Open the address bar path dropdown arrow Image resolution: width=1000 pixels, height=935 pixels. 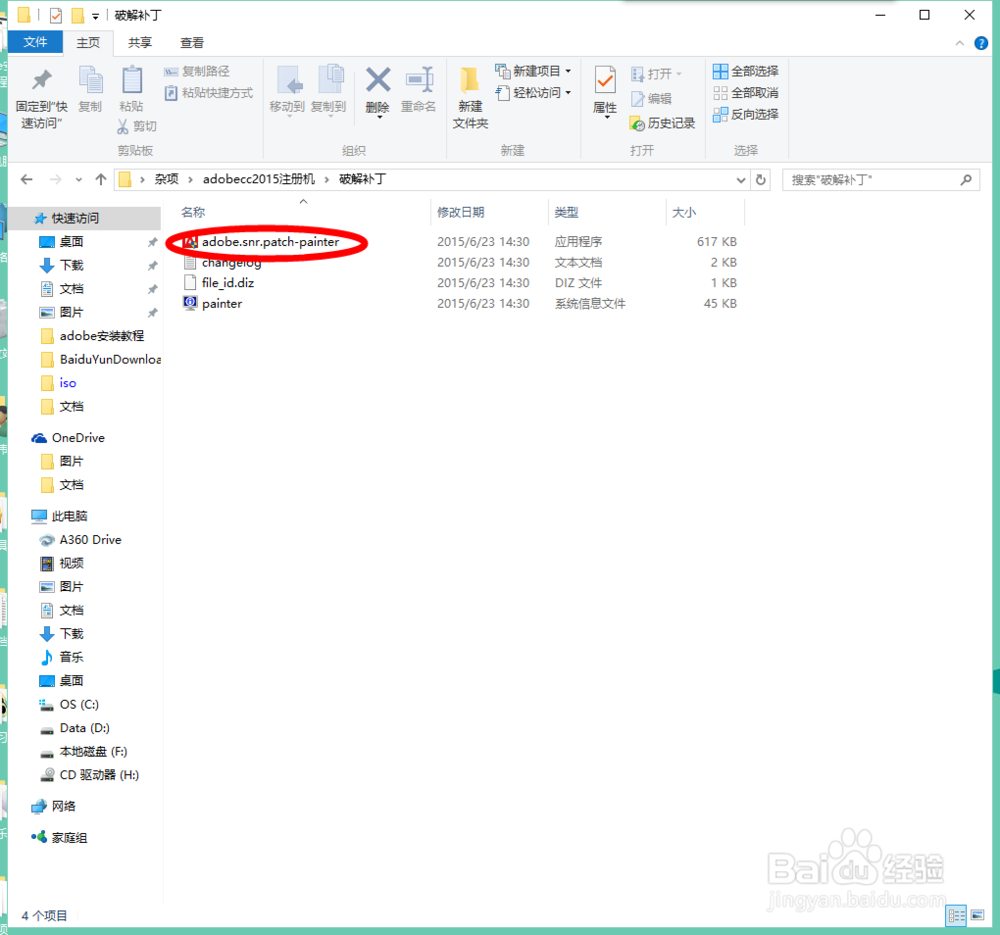click(740, 180)
